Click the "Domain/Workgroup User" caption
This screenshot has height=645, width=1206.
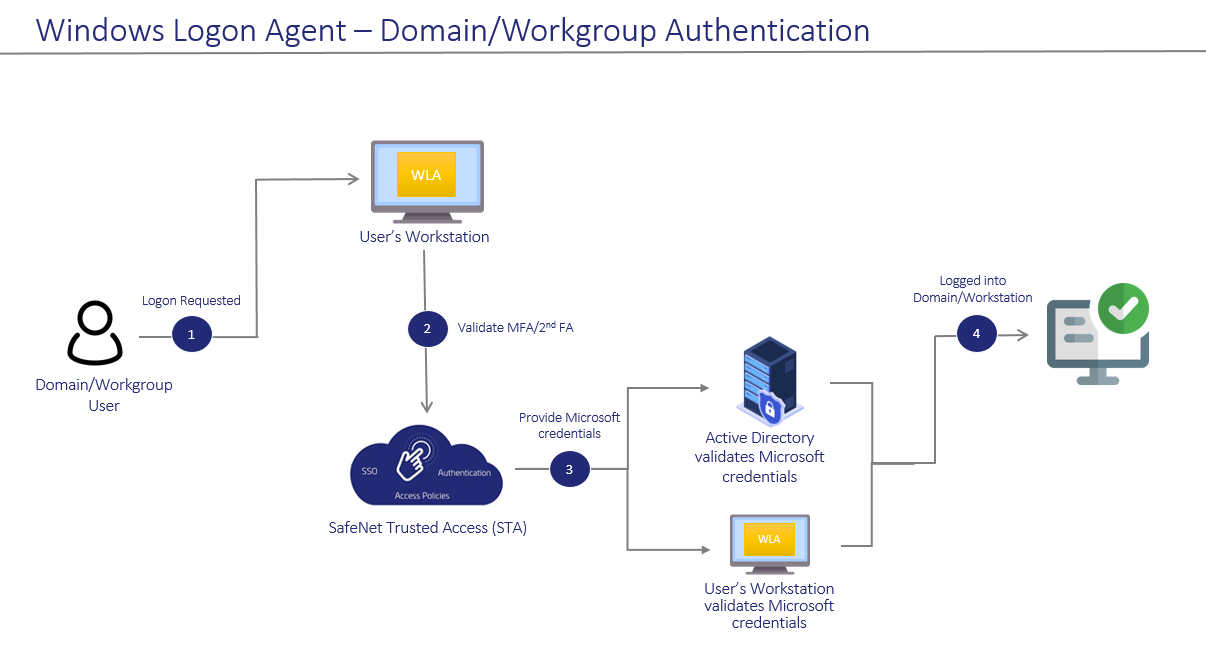pos(104,395)
